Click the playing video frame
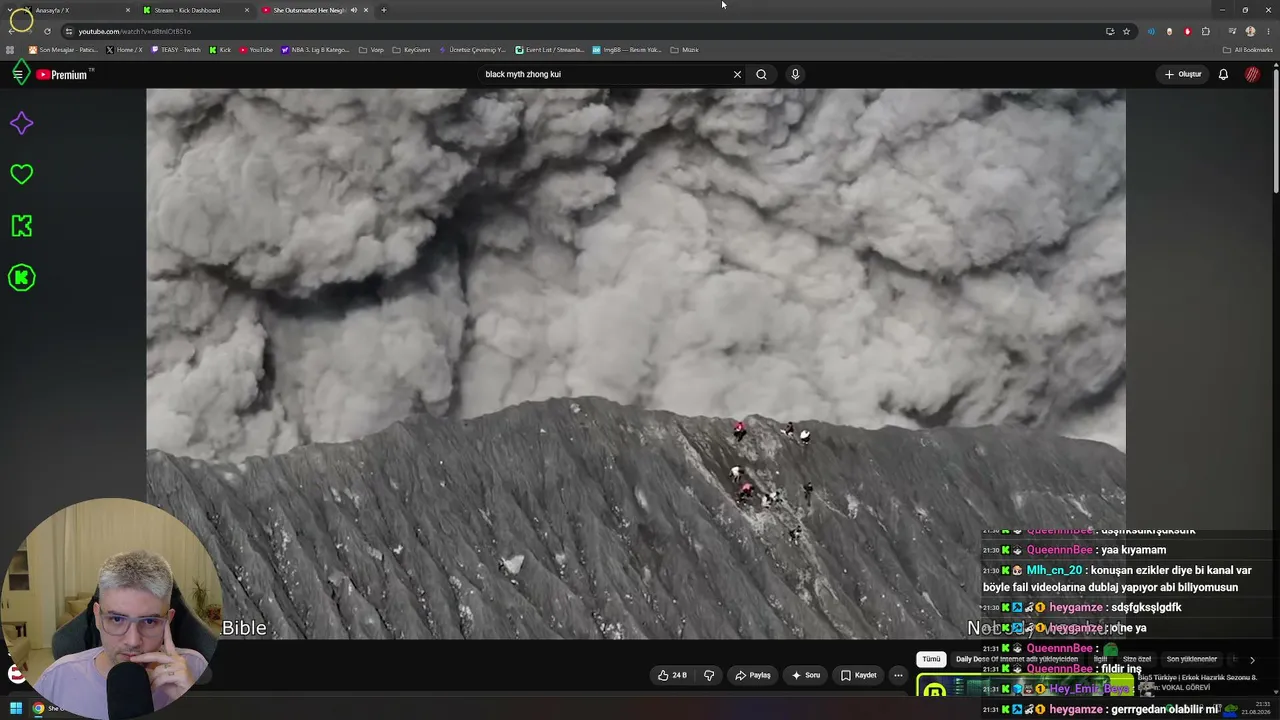This screenshot has width=1280, height=720. point(636,363)
